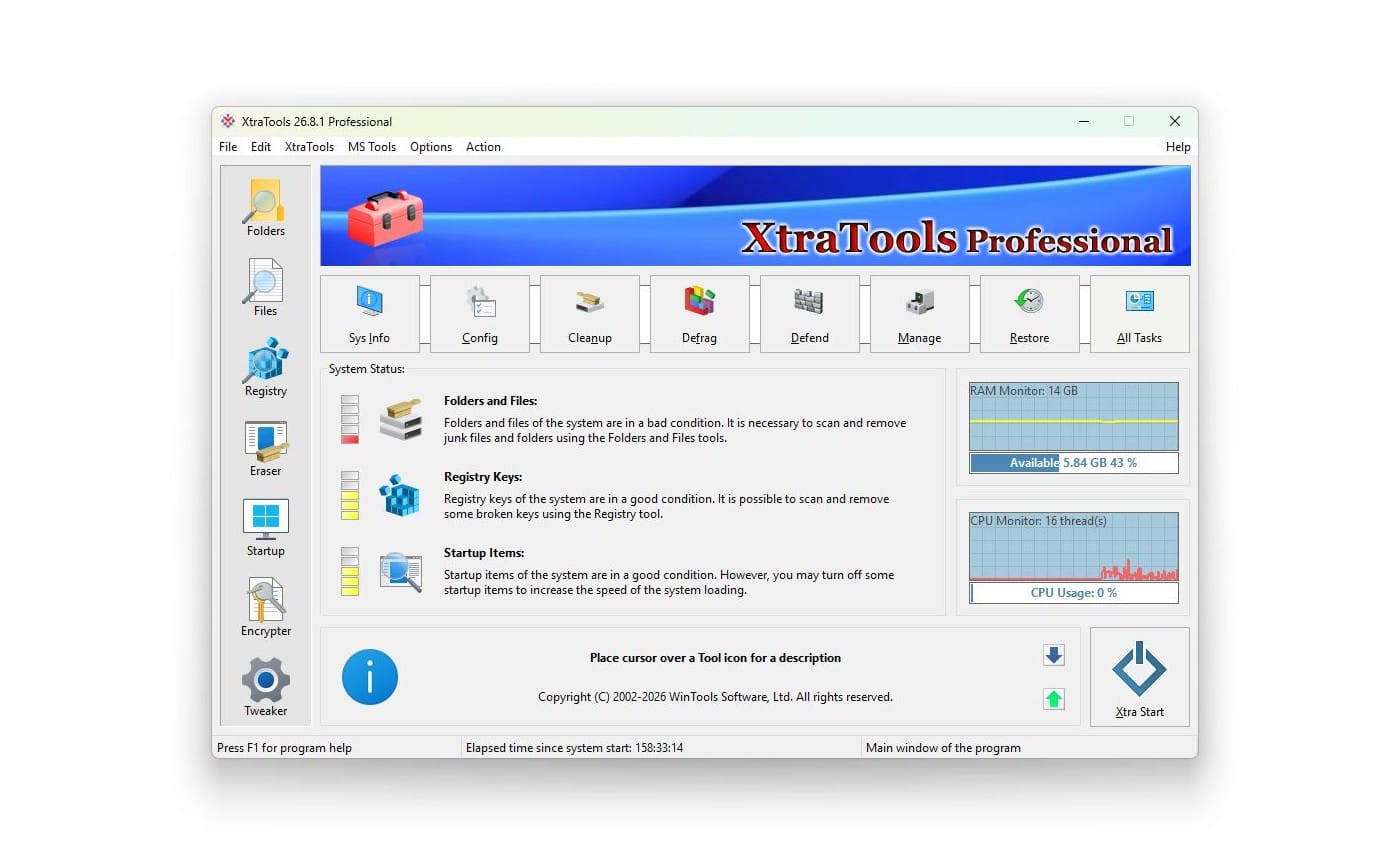Click the copyright WinTools Software text
1389x868 pixels.
tap(715, 697)
